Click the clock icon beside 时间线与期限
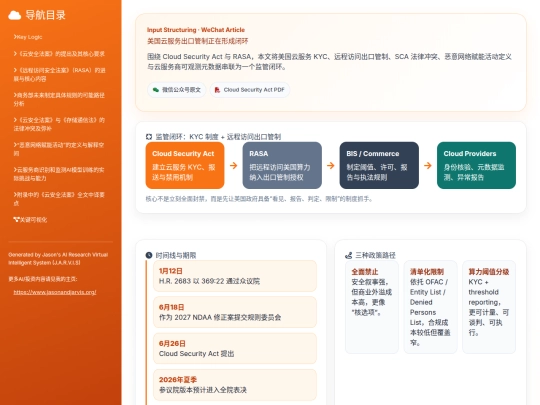 149,255
